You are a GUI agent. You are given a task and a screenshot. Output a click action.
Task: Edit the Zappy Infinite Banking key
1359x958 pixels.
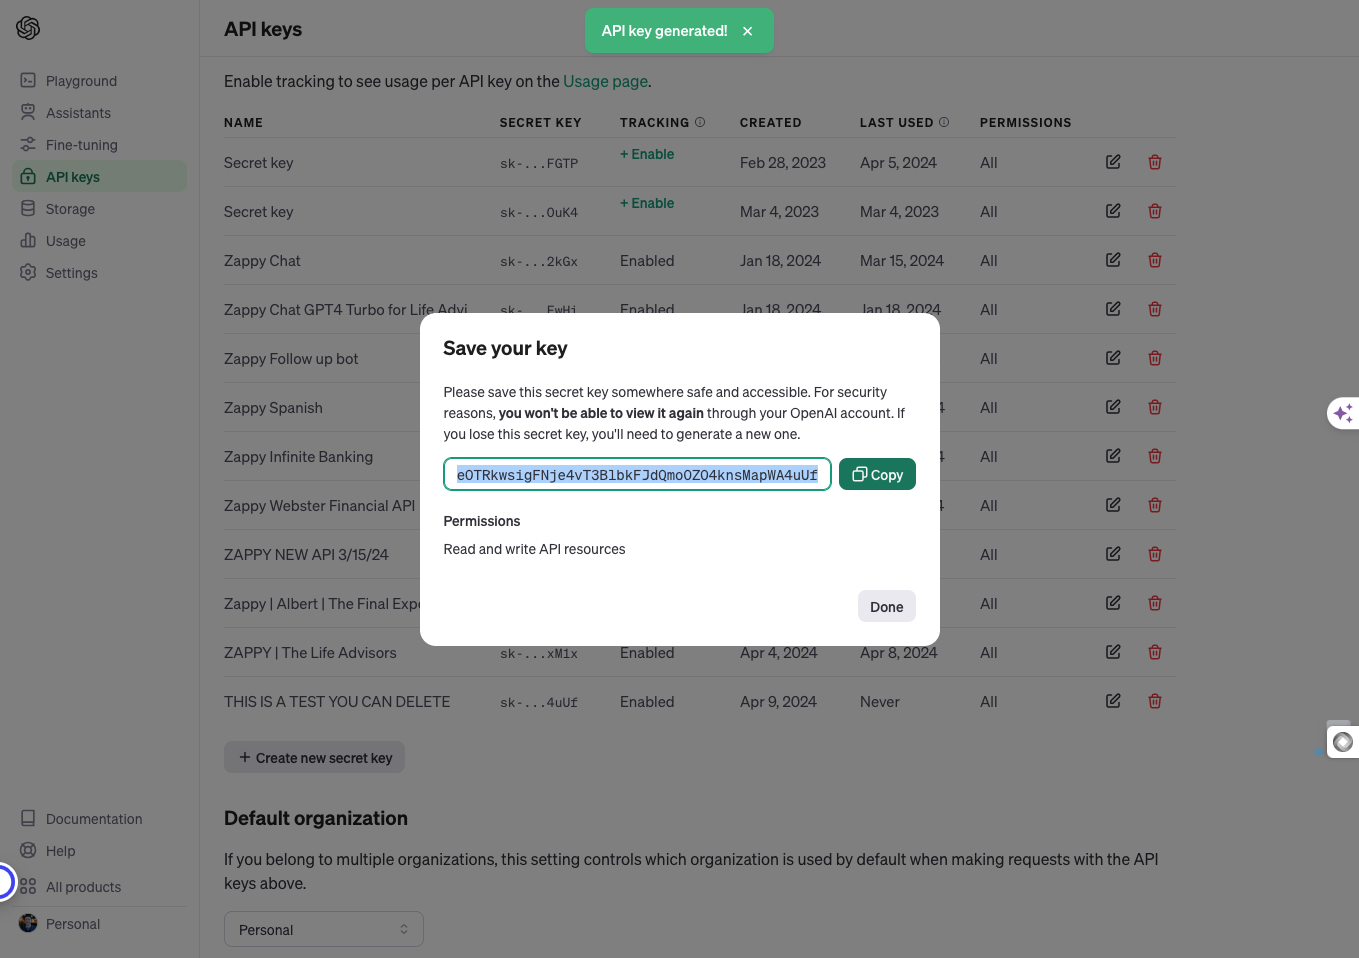1113,456
